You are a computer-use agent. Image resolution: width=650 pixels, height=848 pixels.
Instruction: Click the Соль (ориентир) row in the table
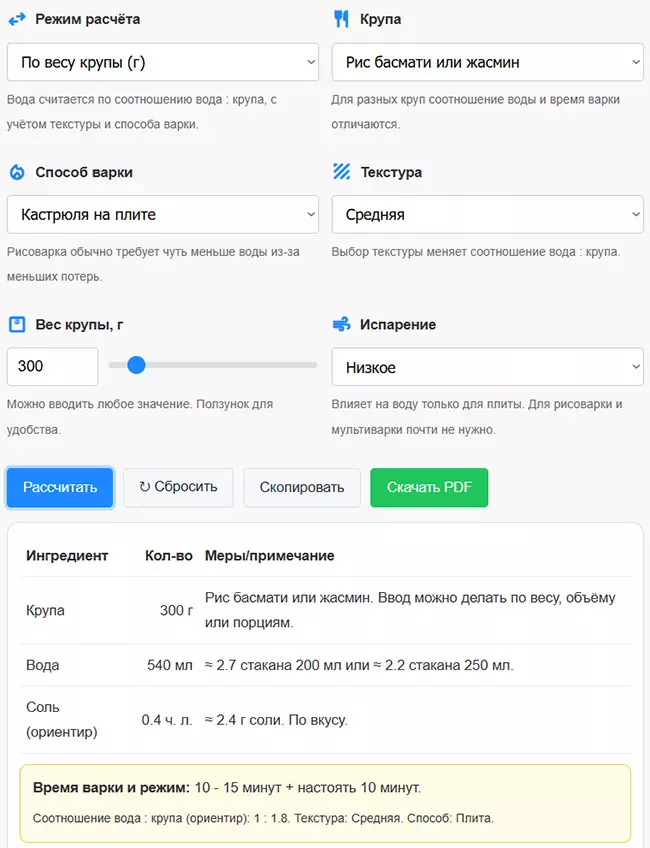point(325,720)
